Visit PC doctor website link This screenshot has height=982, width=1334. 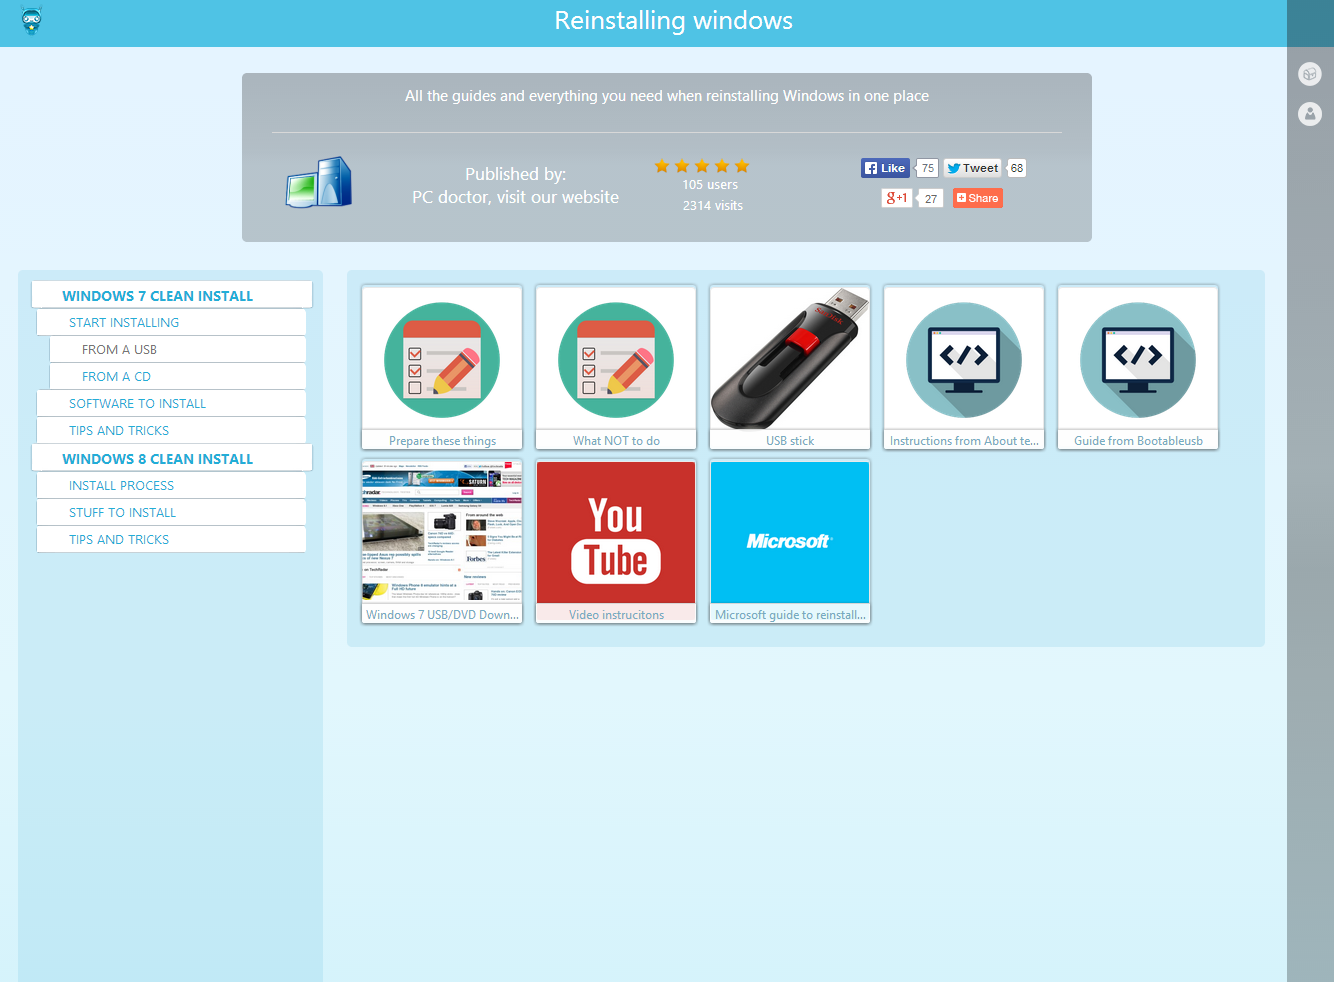pyautogui.click(x=515, y=197)
